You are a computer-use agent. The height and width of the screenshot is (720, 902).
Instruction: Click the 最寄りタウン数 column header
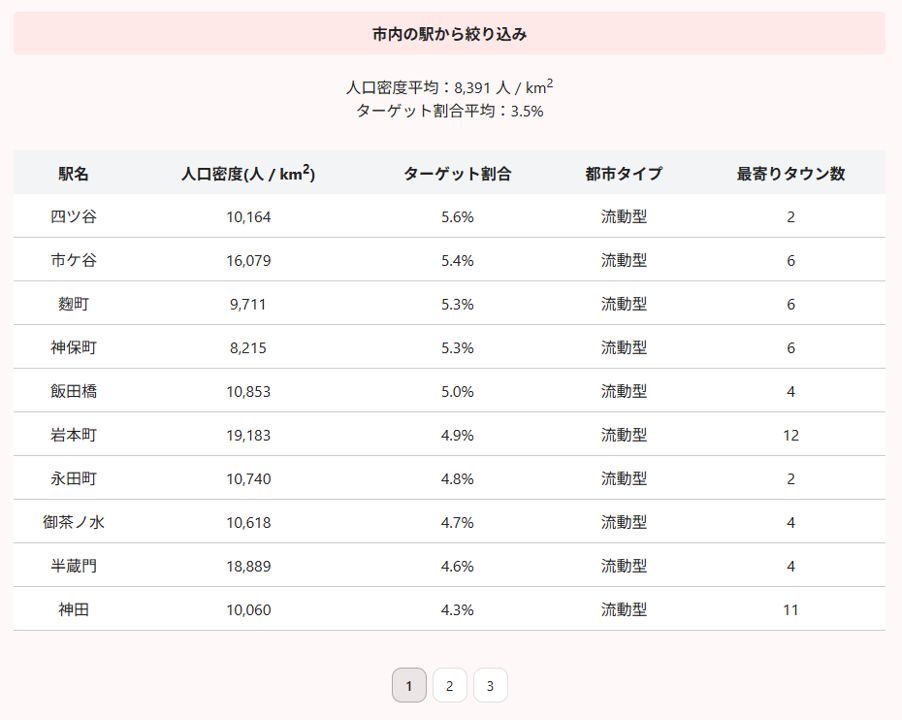point(790,173)
